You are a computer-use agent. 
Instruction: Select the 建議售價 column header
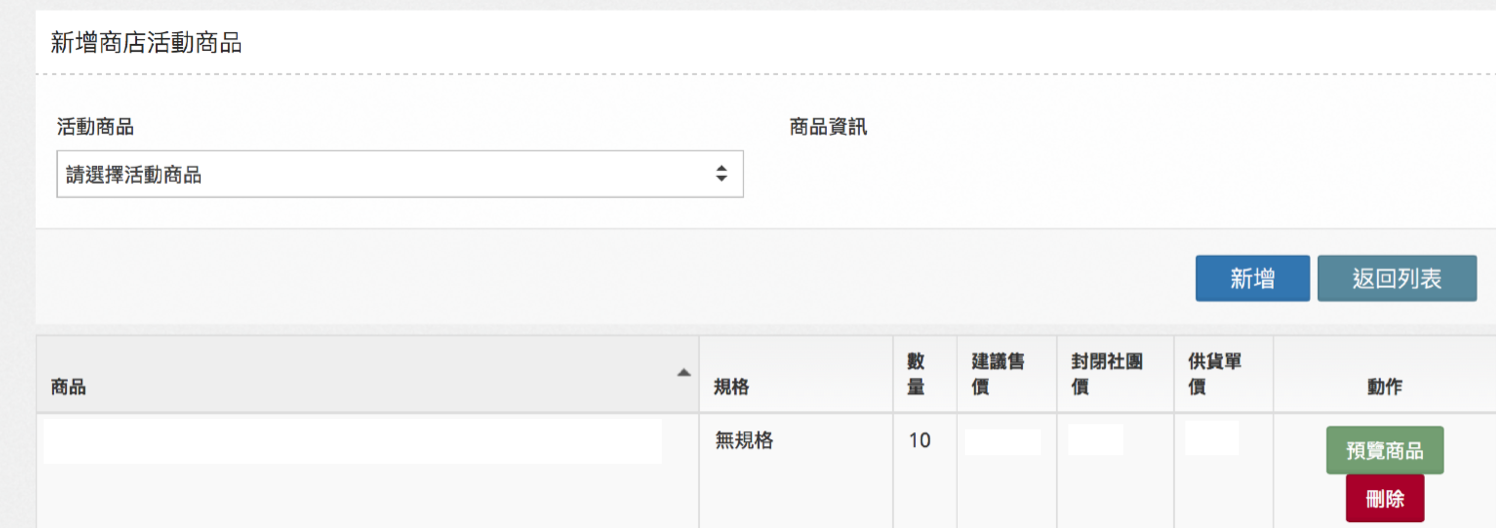(1007, 374)
